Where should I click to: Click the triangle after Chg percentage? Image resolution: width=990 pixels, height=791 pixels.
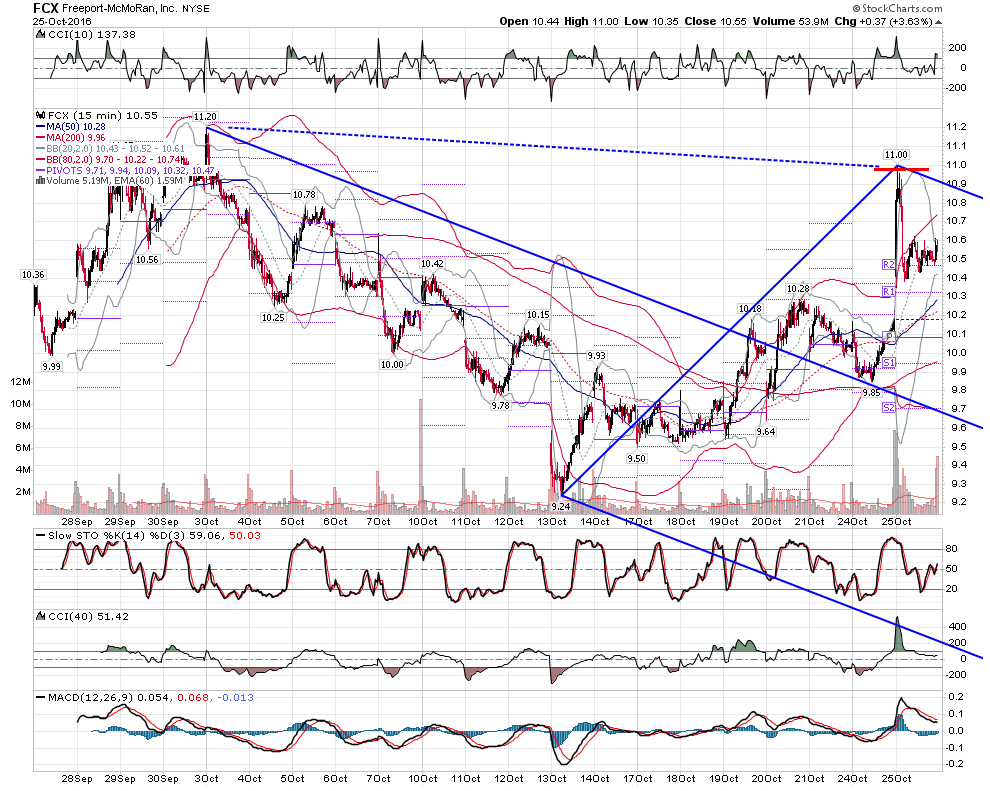tap(938, 22)
